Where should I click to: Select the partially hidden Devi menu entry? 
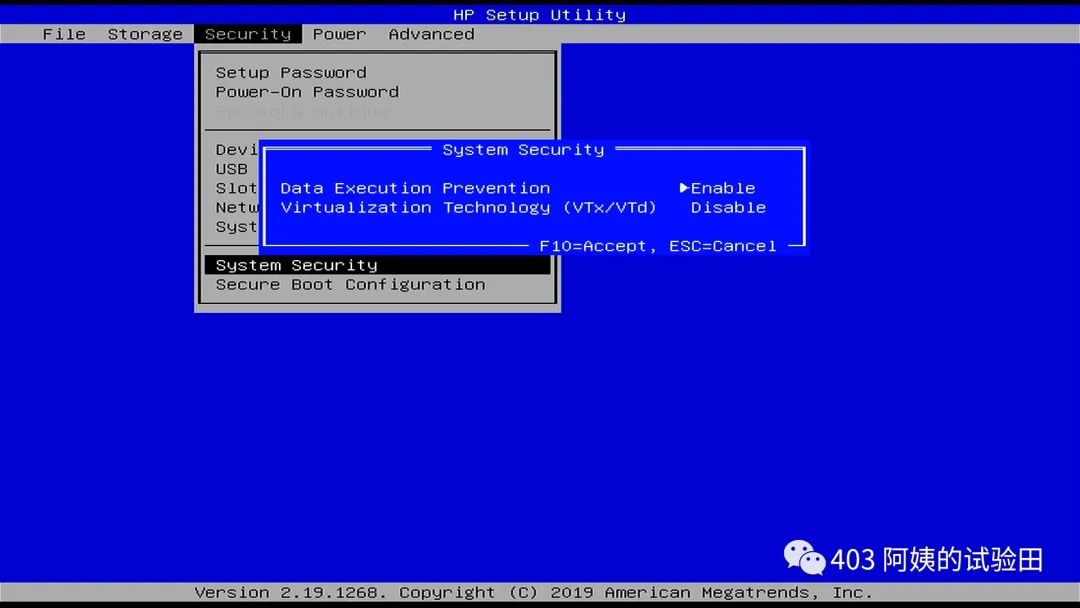pos(236,149)
